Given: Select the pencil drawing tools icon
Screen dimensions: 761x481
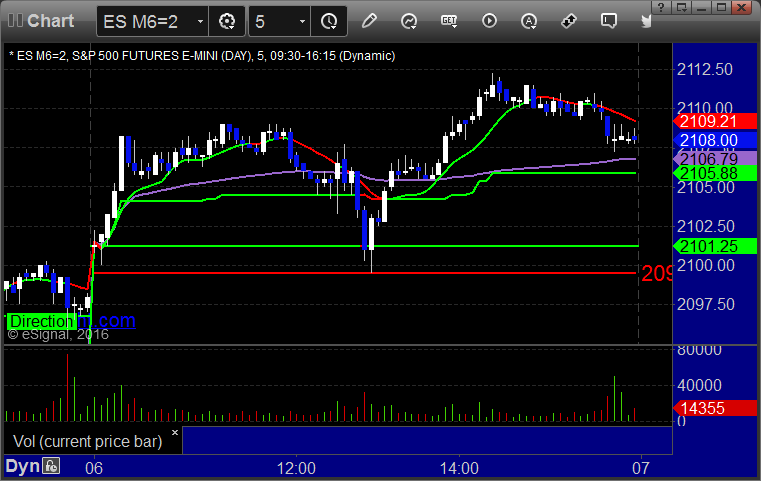Looking at the screenshot, I should click(369, 21).
